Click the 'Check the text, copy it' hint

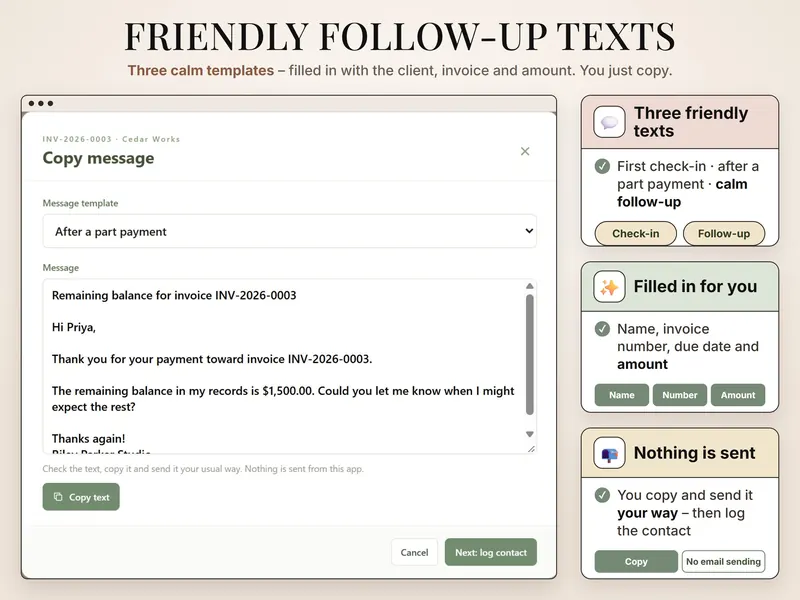(x=203, y=469)
